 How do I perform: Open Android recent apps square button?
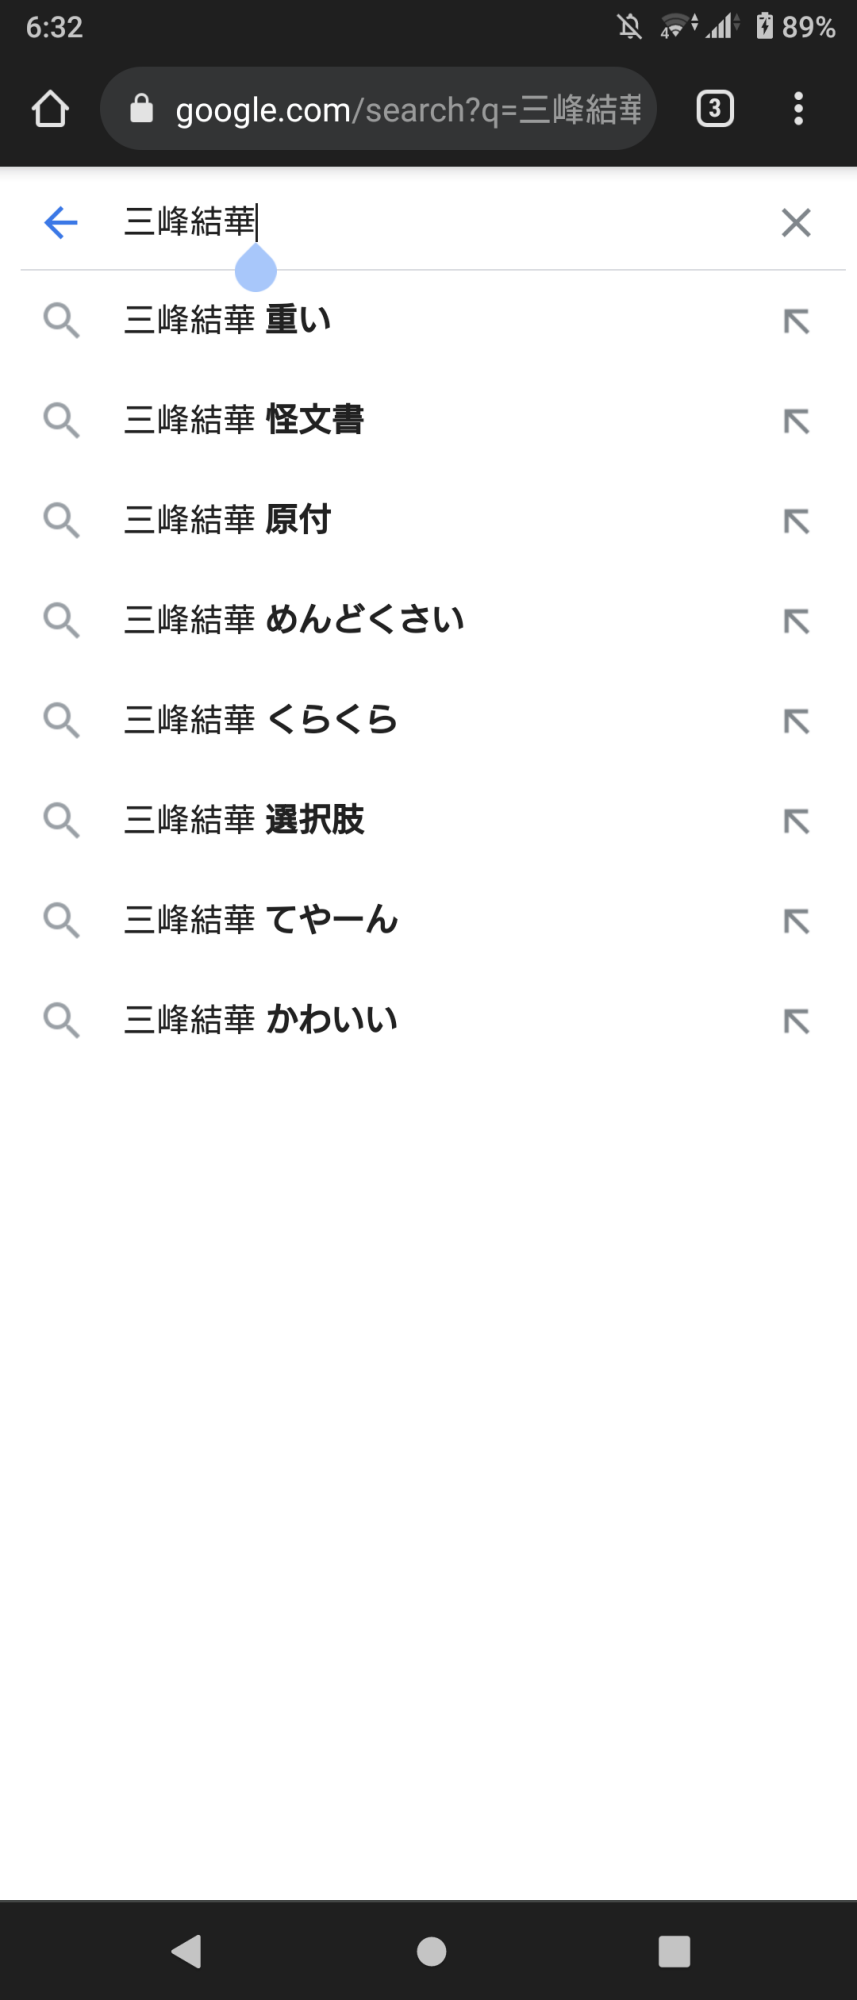[674, 1951]
